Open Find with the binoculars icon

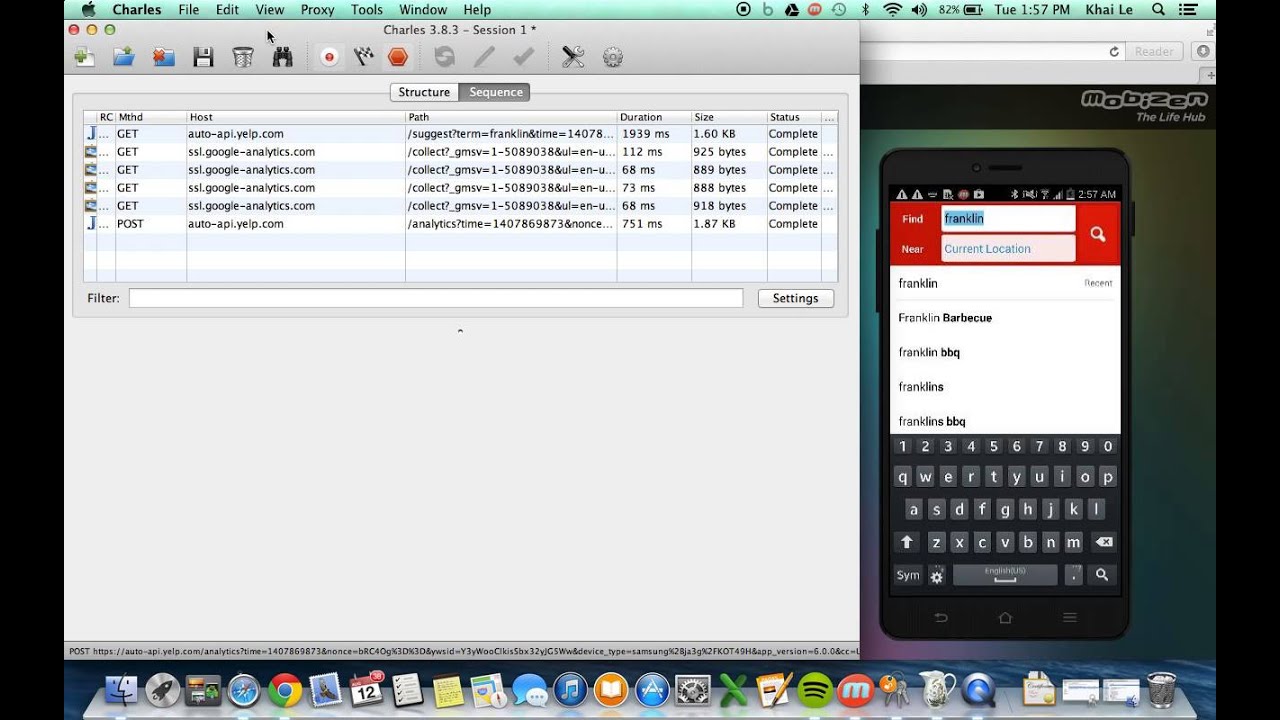[283, 57]
